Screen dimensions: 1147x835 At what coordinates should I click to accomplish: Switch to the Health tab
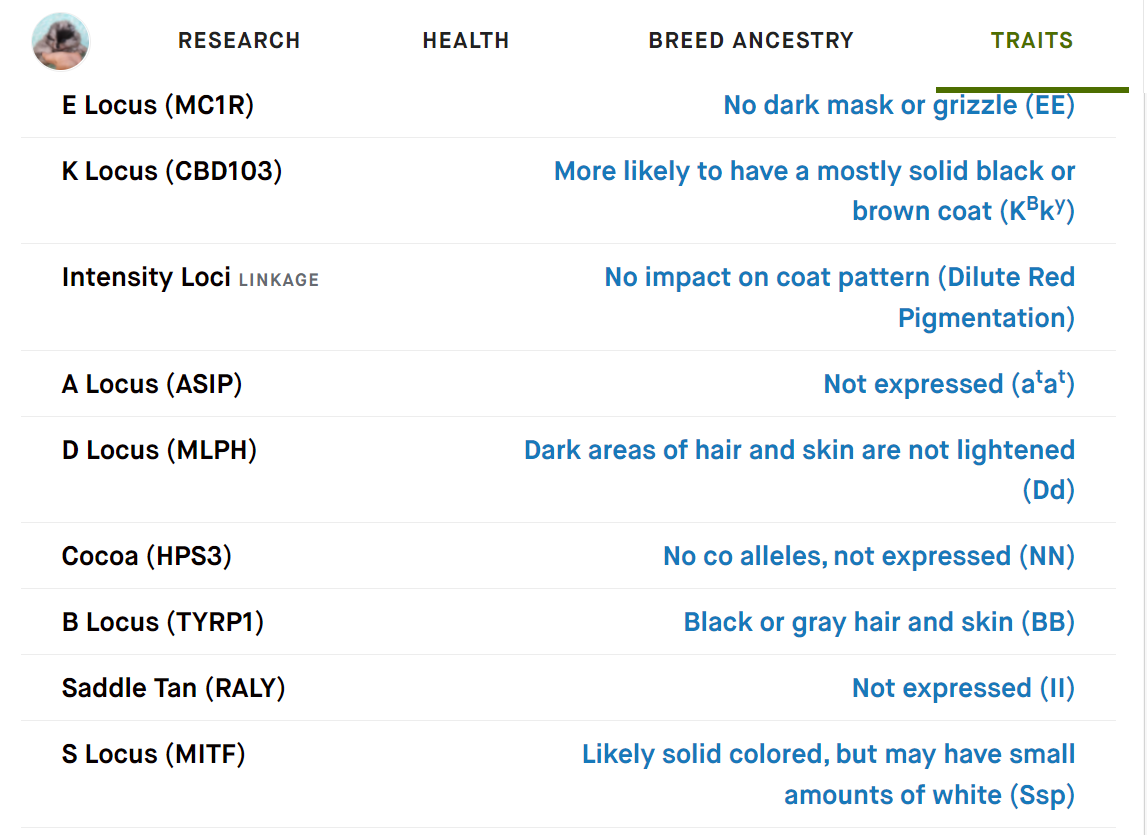pos(466,40)
